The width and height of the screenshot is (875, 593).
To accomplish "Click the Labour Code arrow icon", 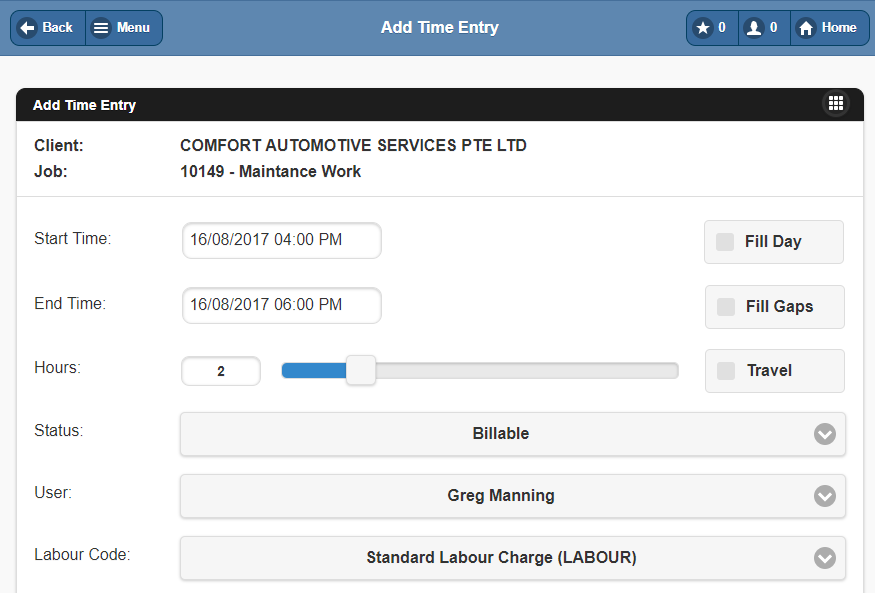I will tap(824, 558).
